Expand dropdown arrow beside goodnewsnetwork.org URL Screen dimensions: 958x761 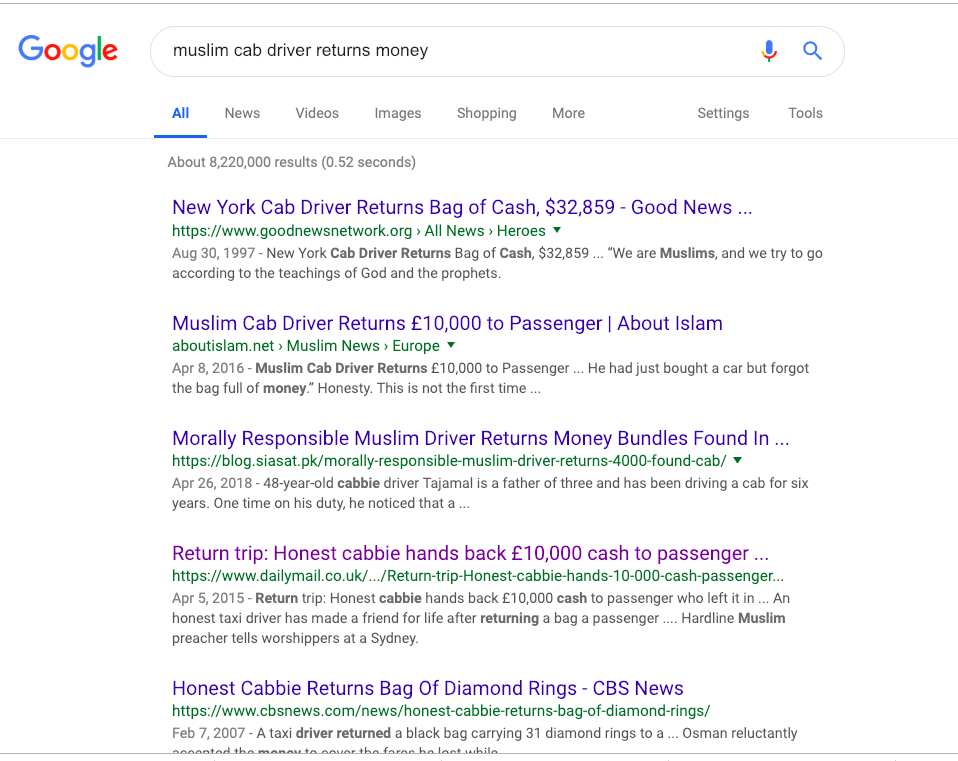[x=557, y=231]
